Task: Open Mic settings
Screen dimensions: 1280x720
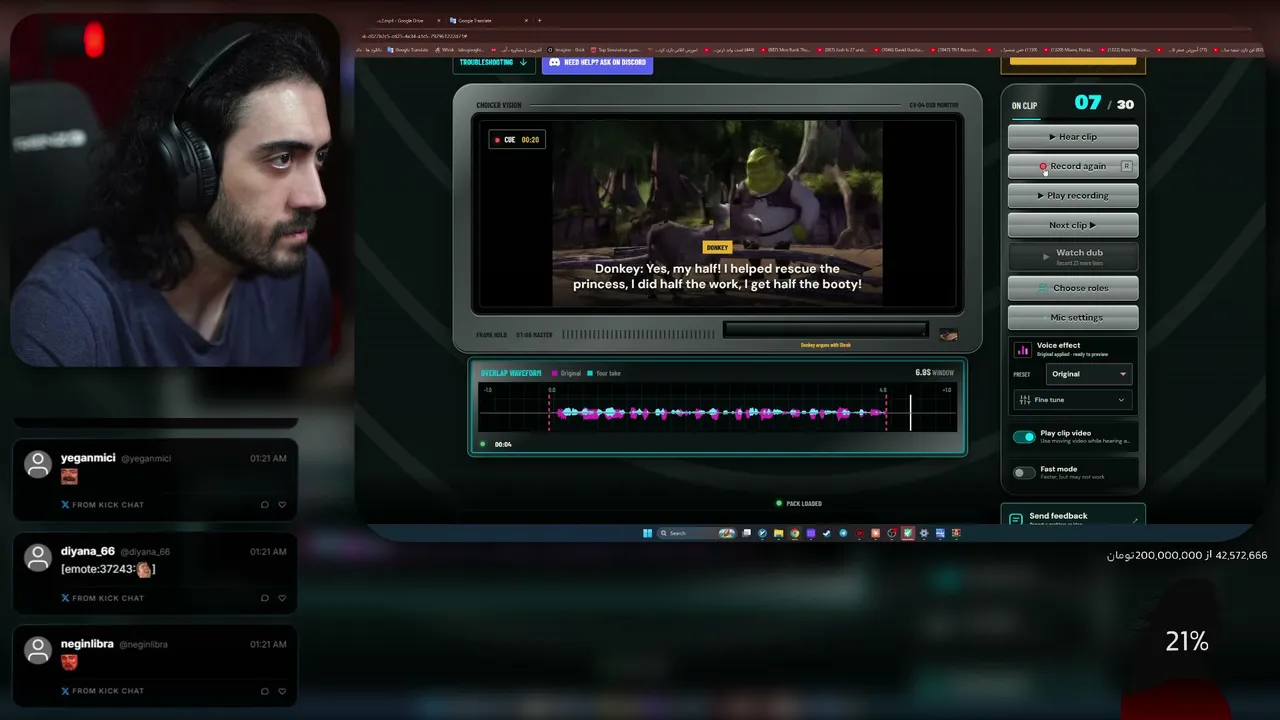Action: point(1073,317)
